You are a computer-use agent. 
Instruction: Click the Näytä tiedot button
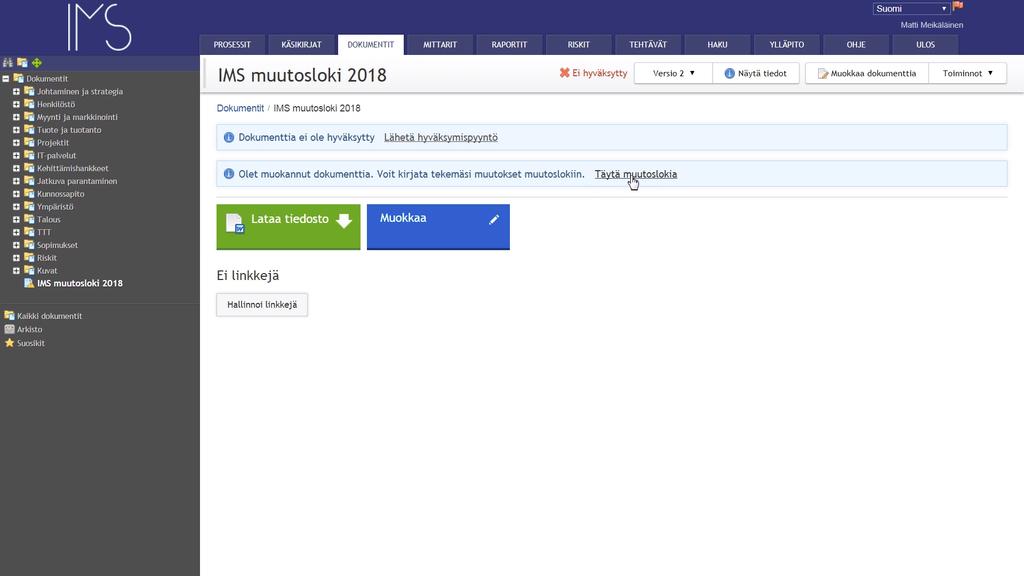coord(756,73)
